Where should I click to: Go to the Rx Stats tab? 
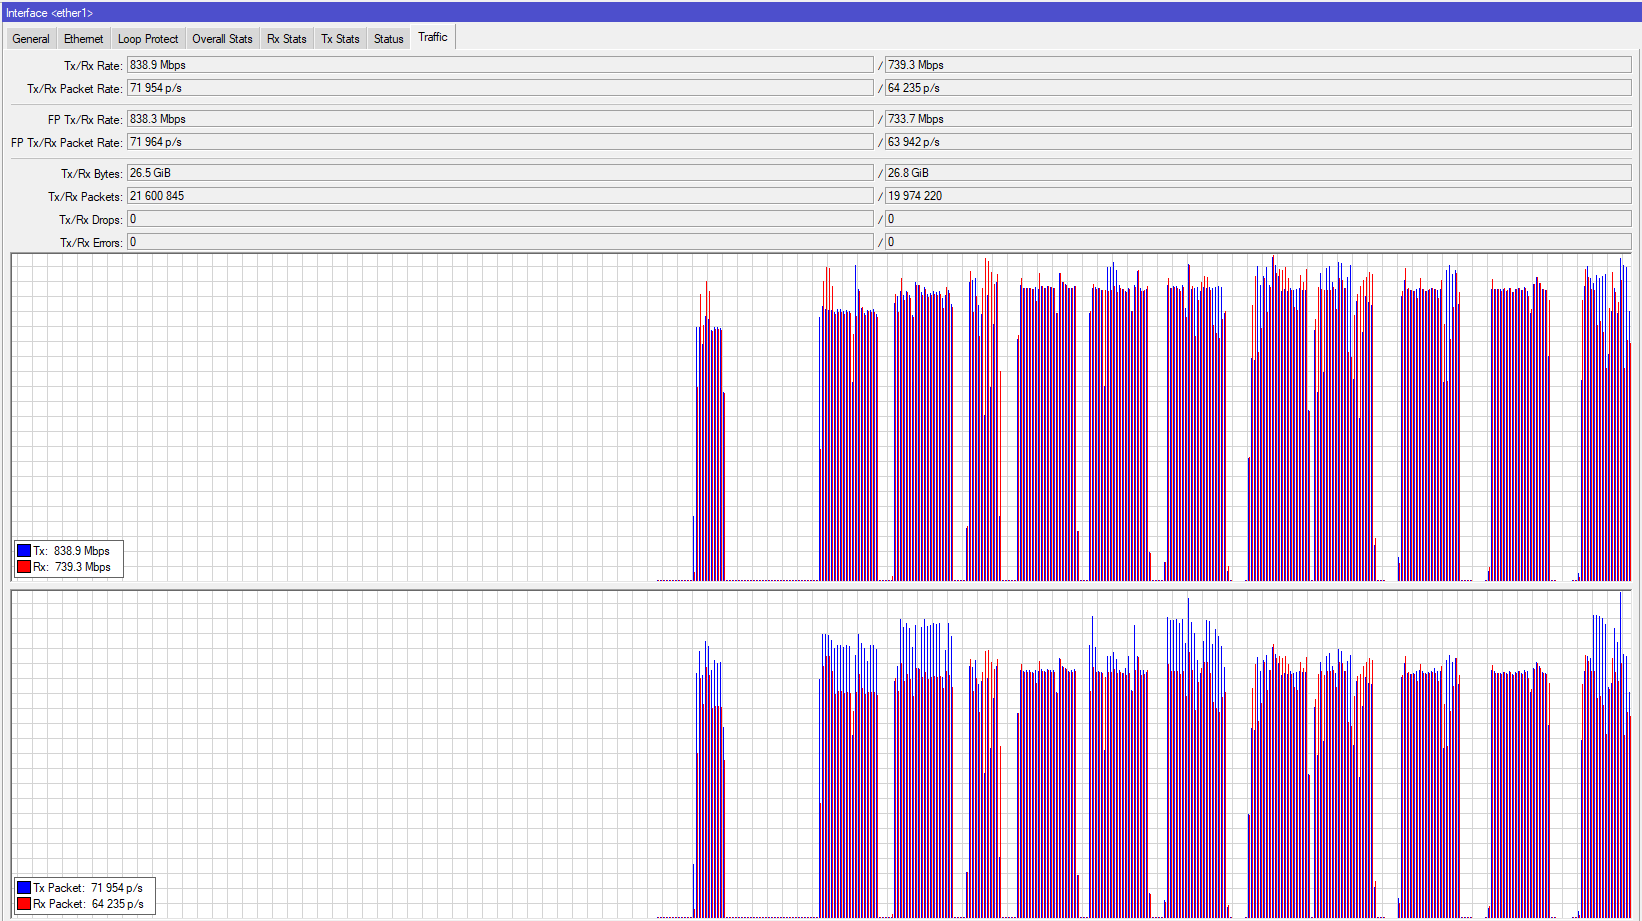coord(287,39)
